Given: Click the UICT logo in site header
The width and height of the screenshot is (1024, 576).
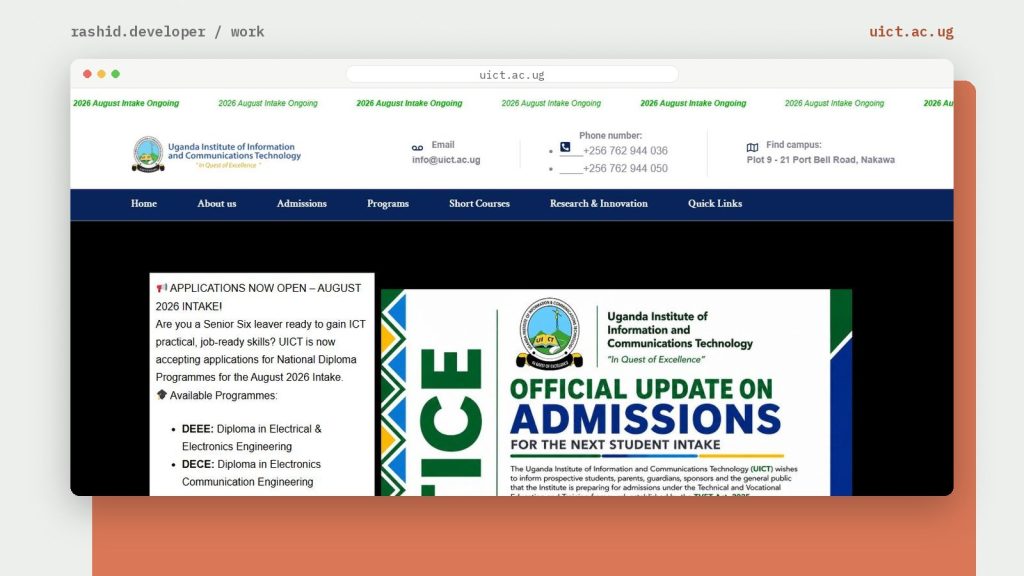Looking at the screenshot, I should tap(216, 154).
